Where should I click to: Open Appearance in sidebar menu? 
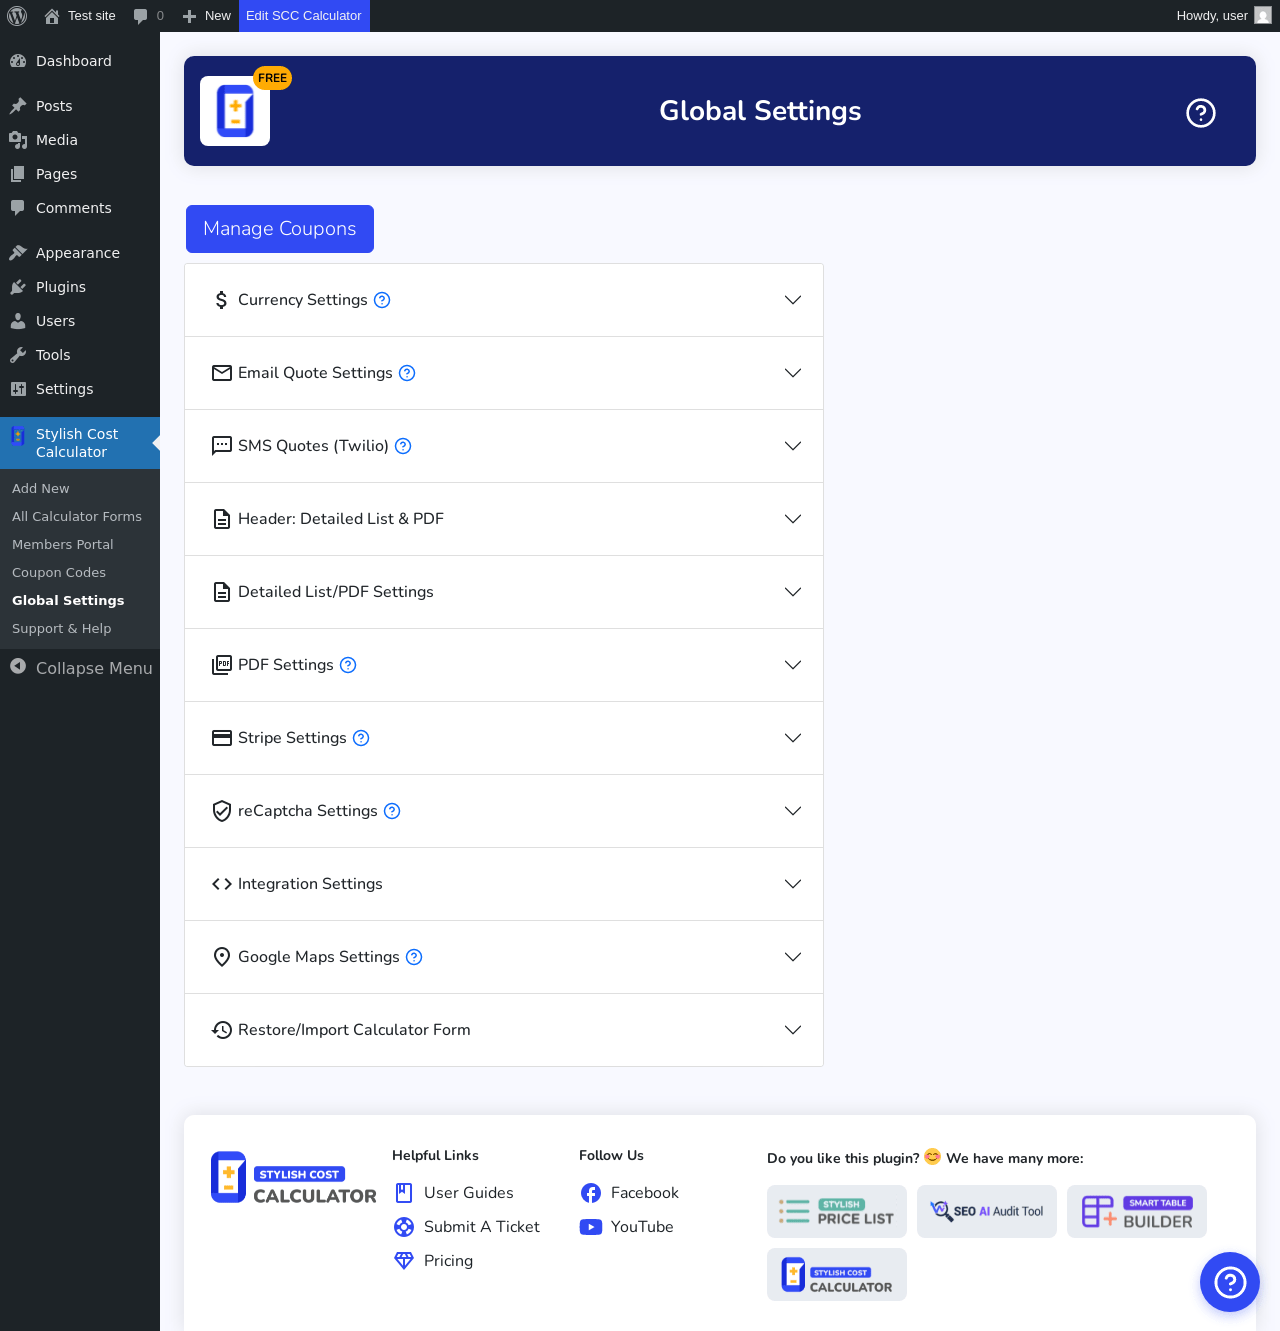point(80,253)
